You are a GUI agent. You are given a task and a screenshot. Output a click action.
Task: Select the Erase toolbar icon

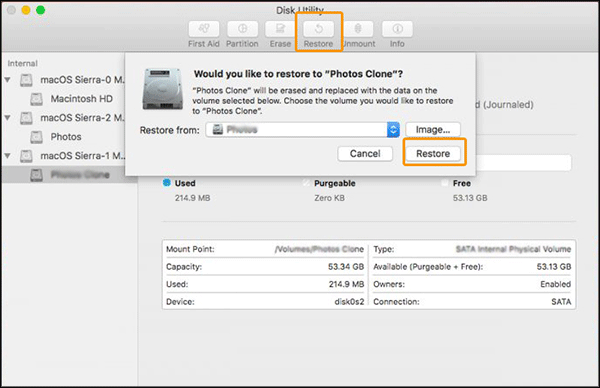(x=280, y=29)
